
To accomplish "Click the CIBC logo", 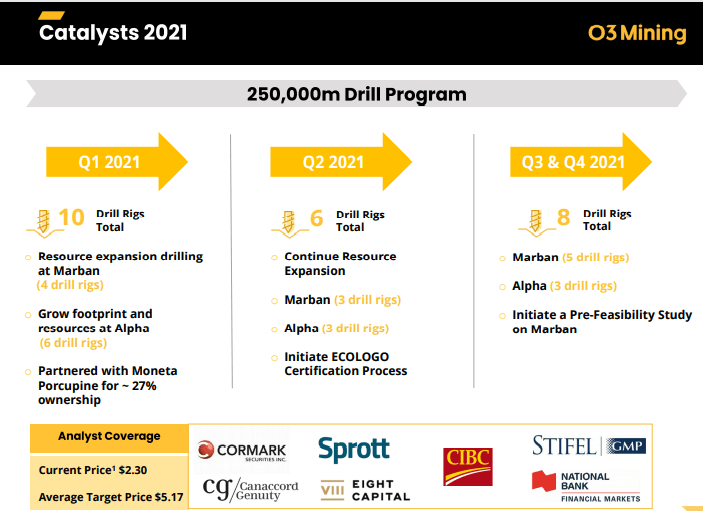I will [x=468, y=466].
